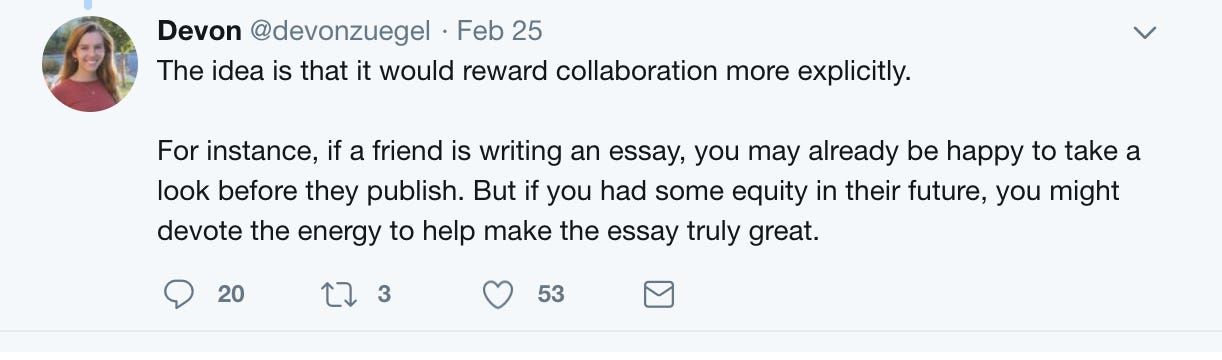The image size is (1222, 360).
Task: Retweet this tweet via the arrows icon
Action: pyautogui.click(x=335, y=294)
